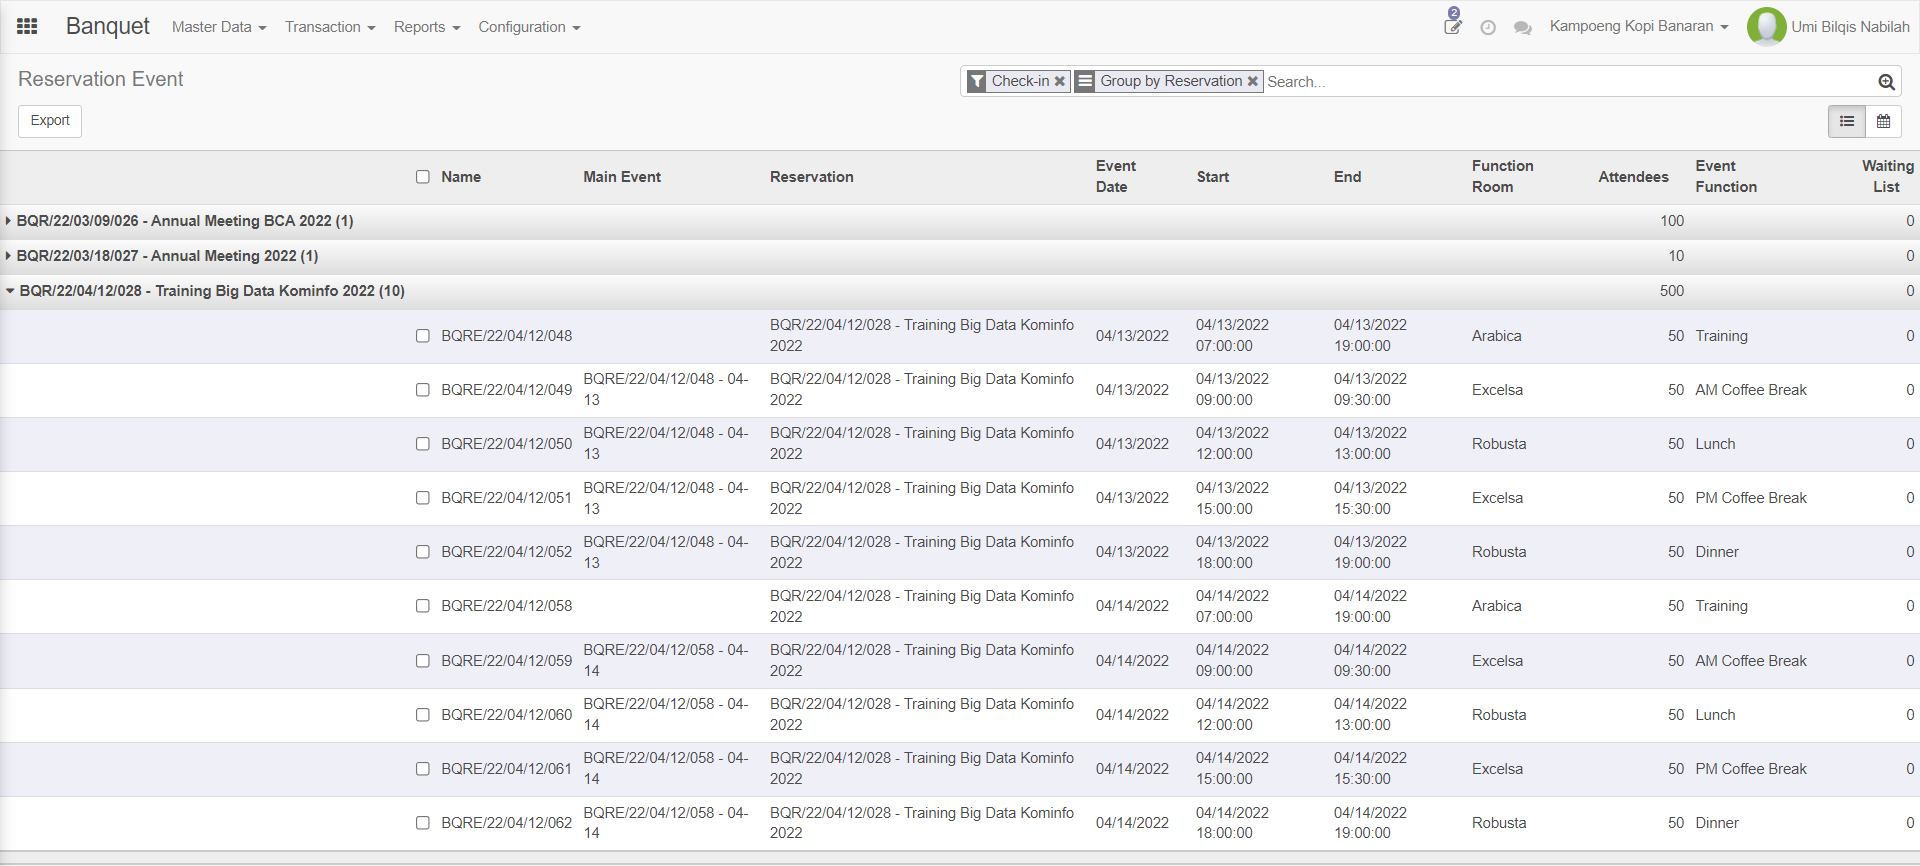1920x866 pixels.
Task: Switch to list view icon
Action: click(x=1847, y=121)
